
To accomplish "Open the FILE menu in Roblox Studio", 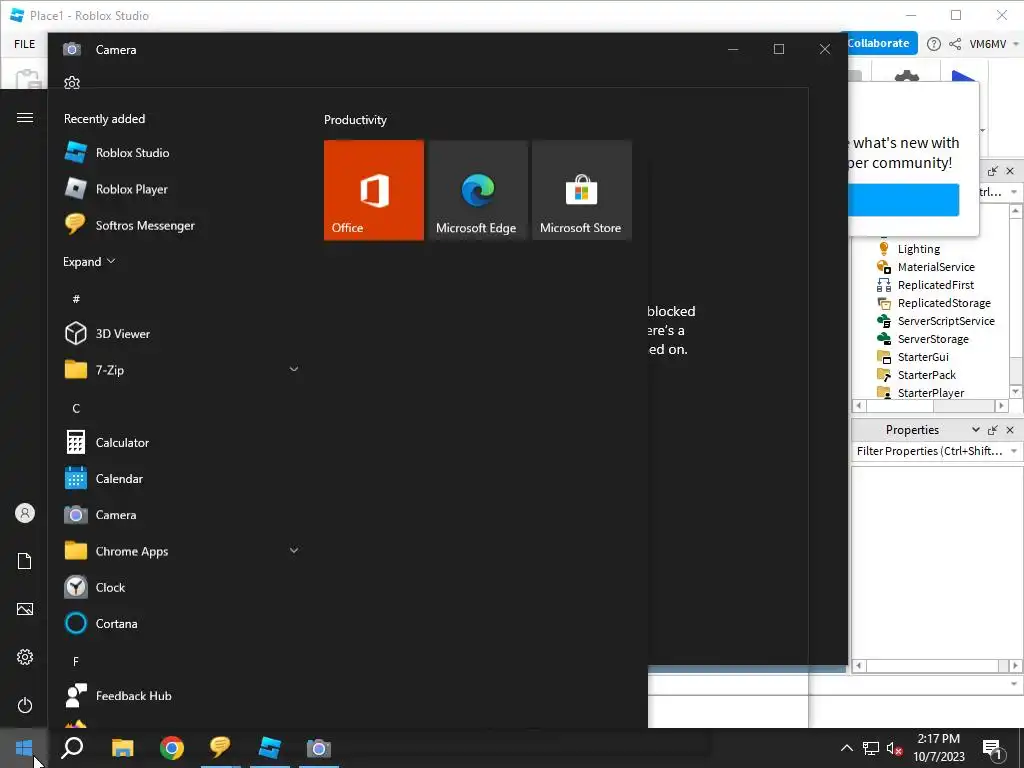I will pos(25,44).
